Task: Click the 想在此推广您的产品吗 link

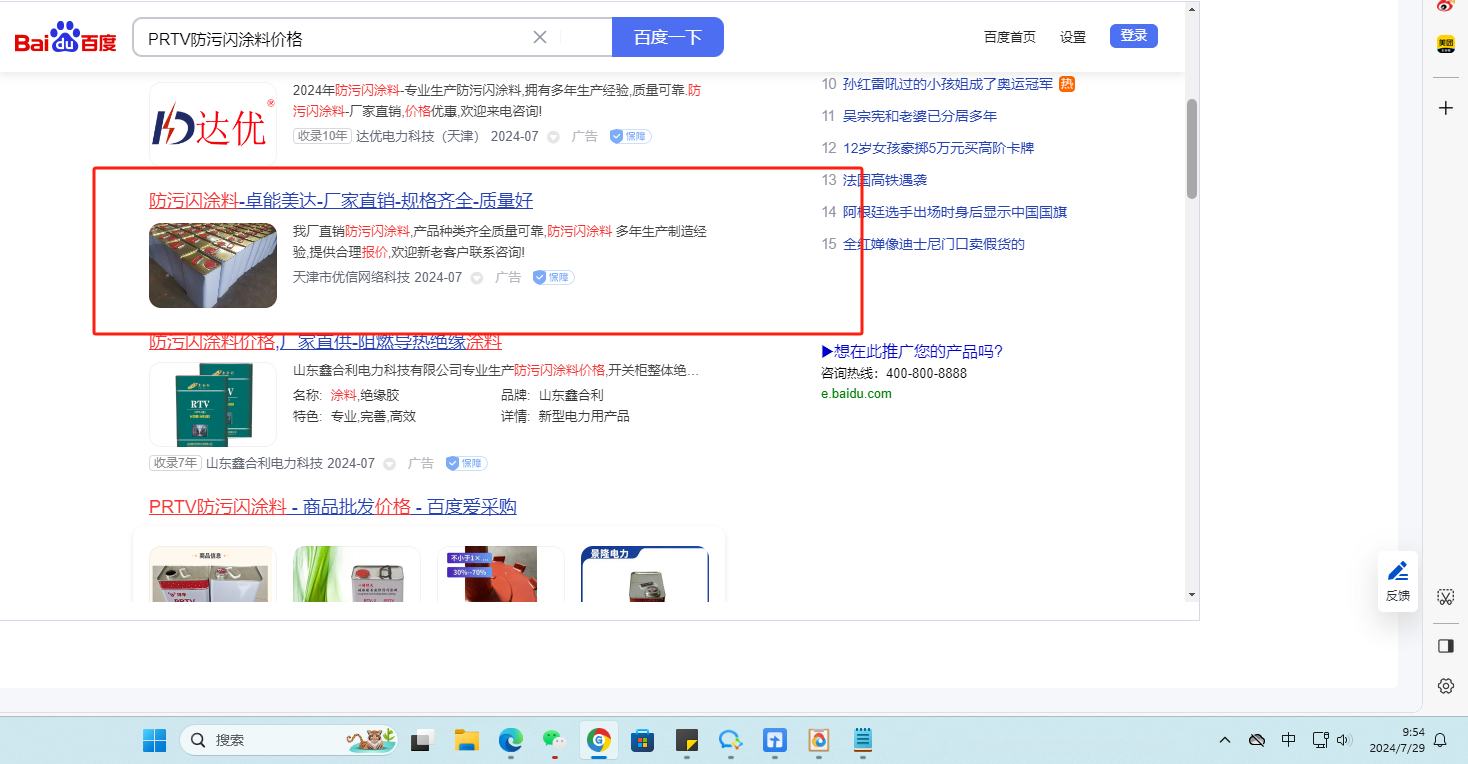Action: tap(912, 351)
